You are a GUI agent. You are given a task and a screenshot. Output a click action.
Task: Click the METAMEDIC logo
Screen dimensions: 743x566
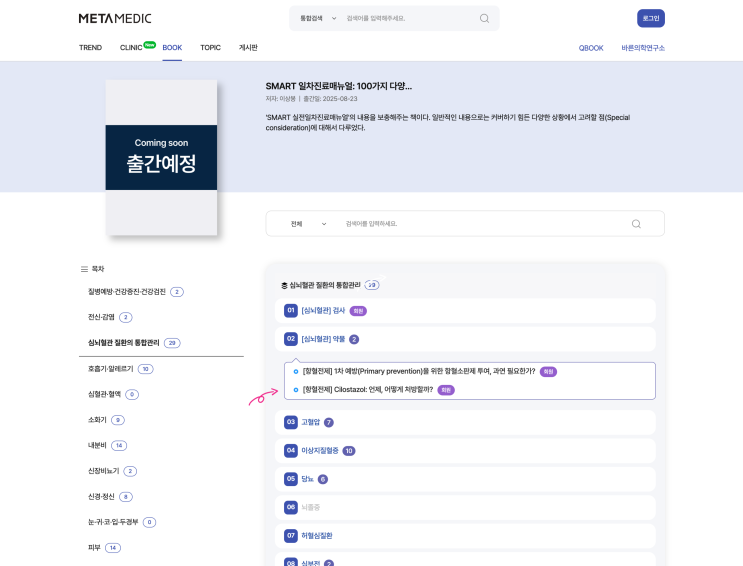coord(115,18)
